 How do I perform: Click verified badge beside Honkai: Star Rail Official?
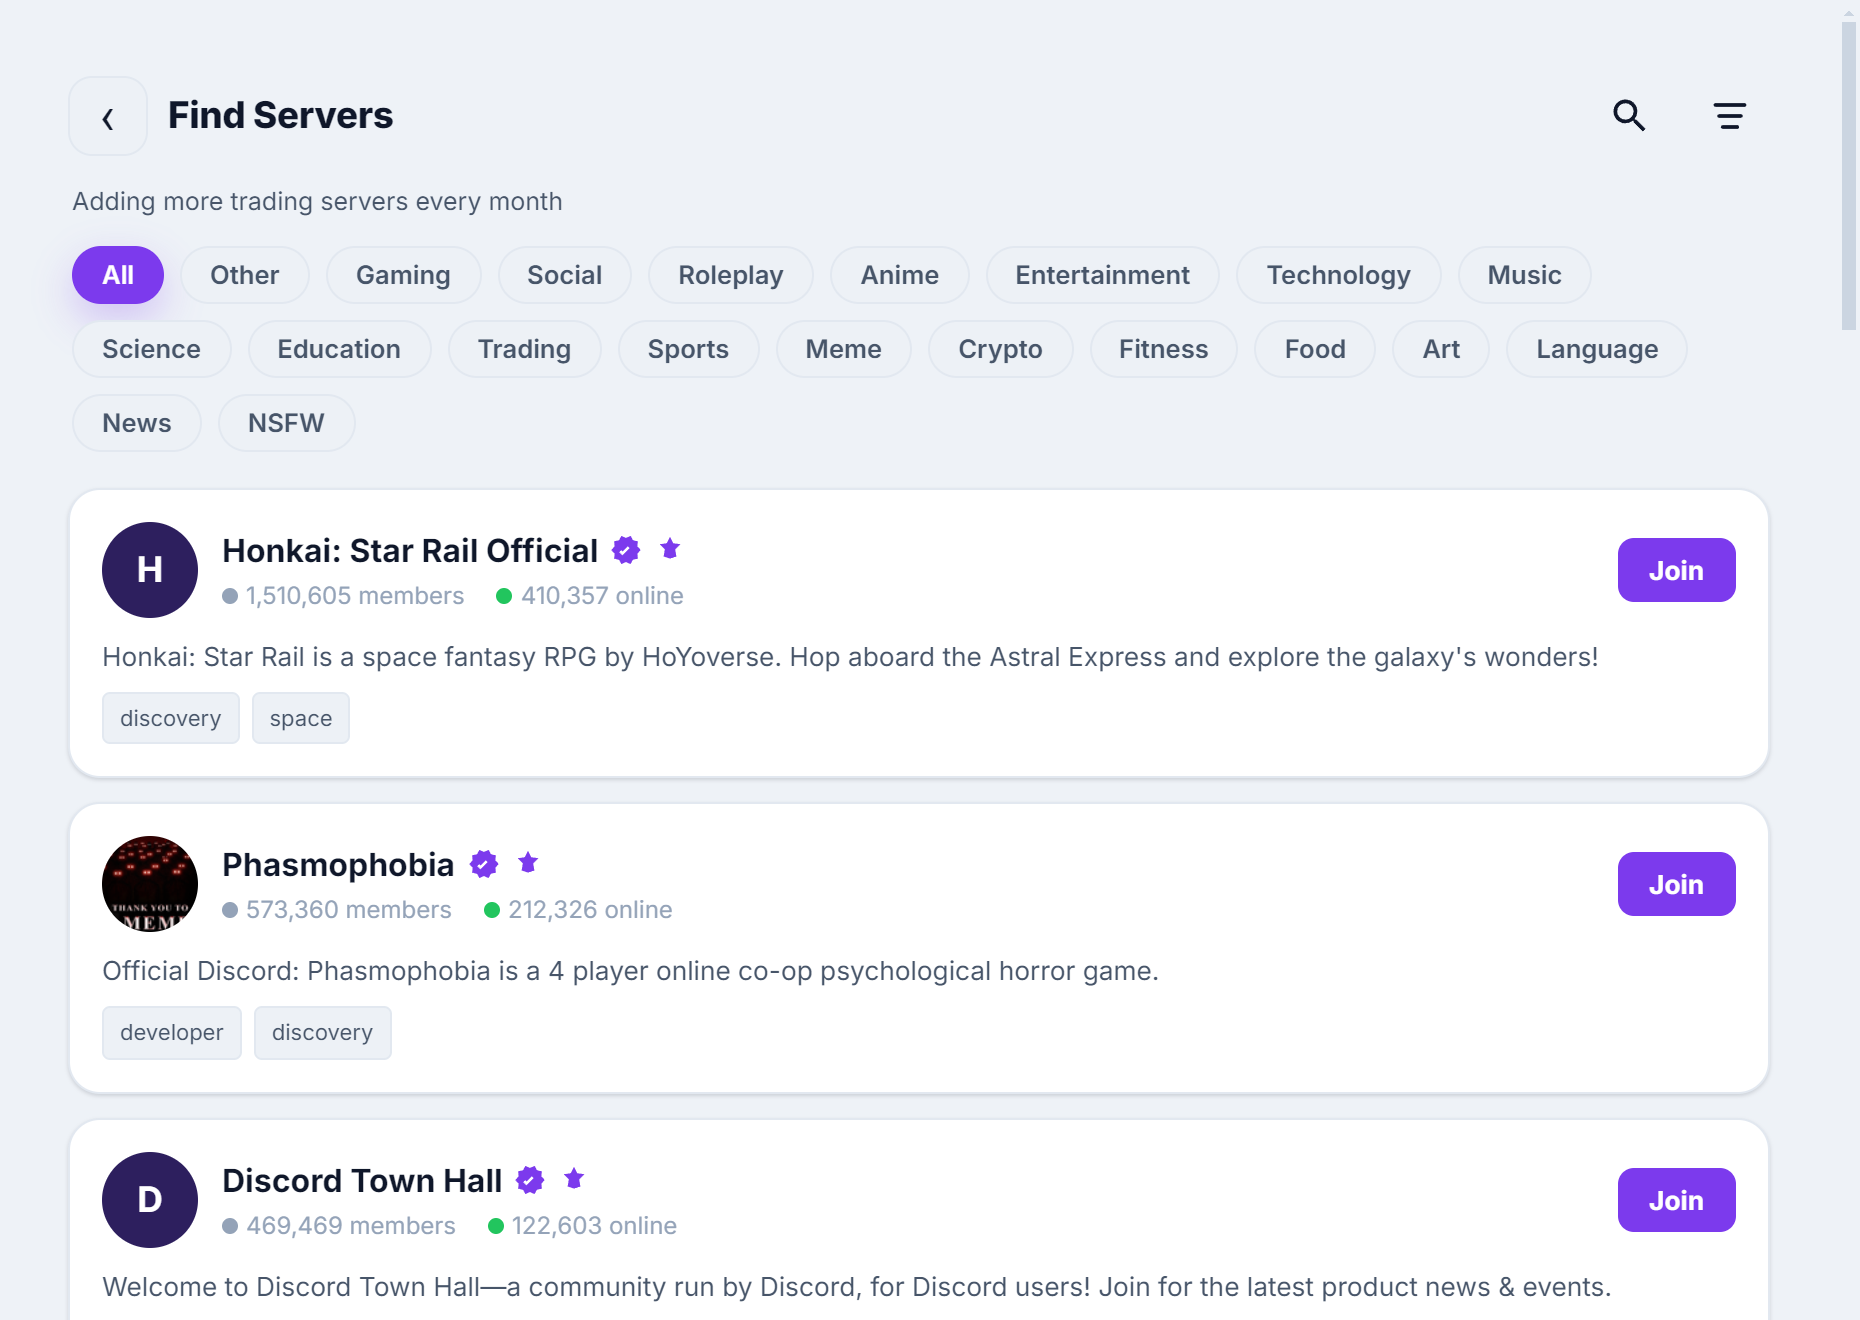point(626,550)
